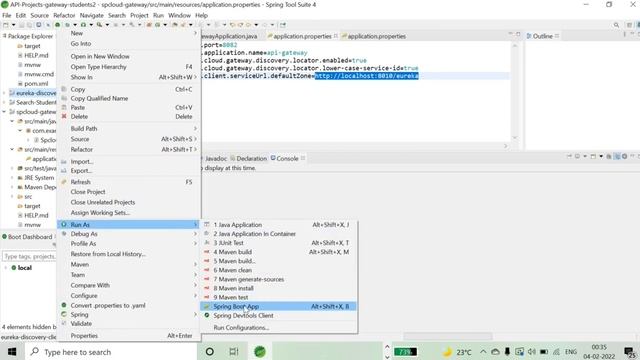Select Restore from Local History...
Viewport: 640px width, 360px height.
tap(129, 254)
